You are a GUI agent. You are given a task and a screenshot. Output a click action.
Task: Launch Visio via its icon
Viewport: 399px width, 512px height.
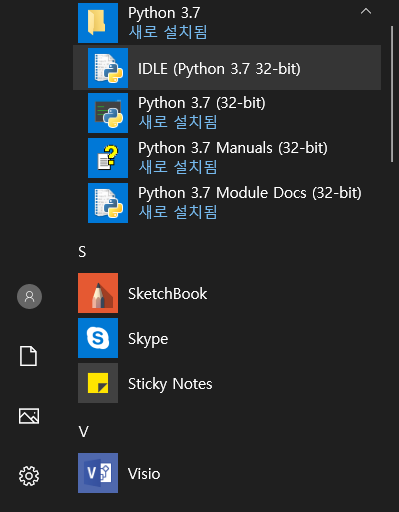98,473
